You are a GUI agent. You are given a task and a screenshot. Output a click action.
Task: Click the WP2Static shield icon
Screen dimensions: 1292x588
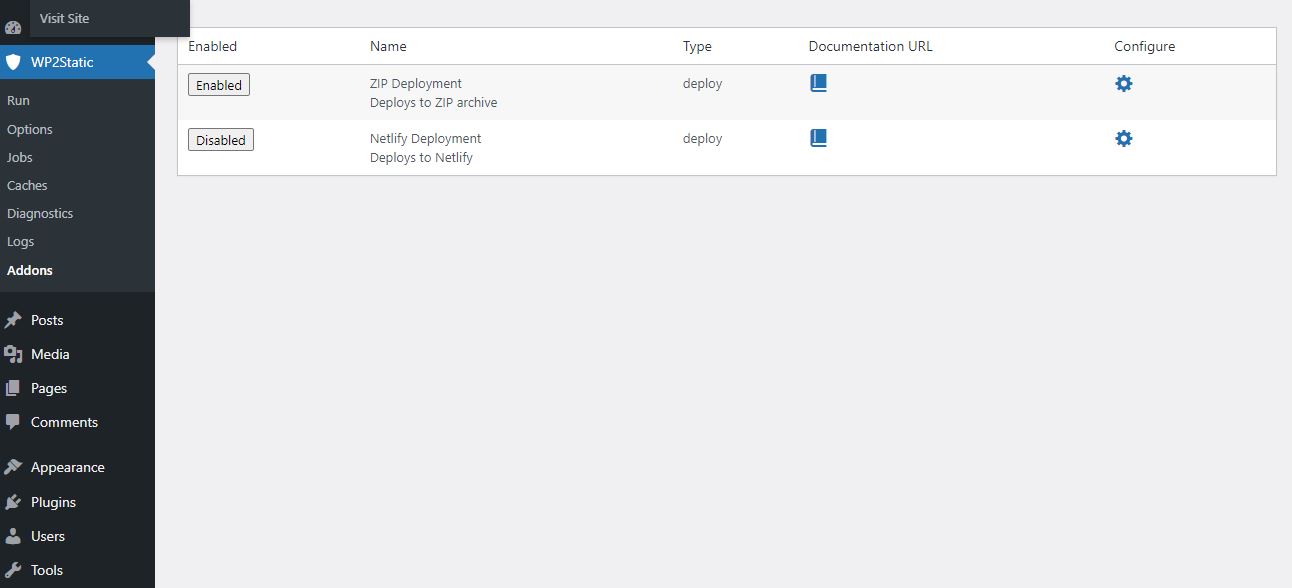(x=13, y=62)
